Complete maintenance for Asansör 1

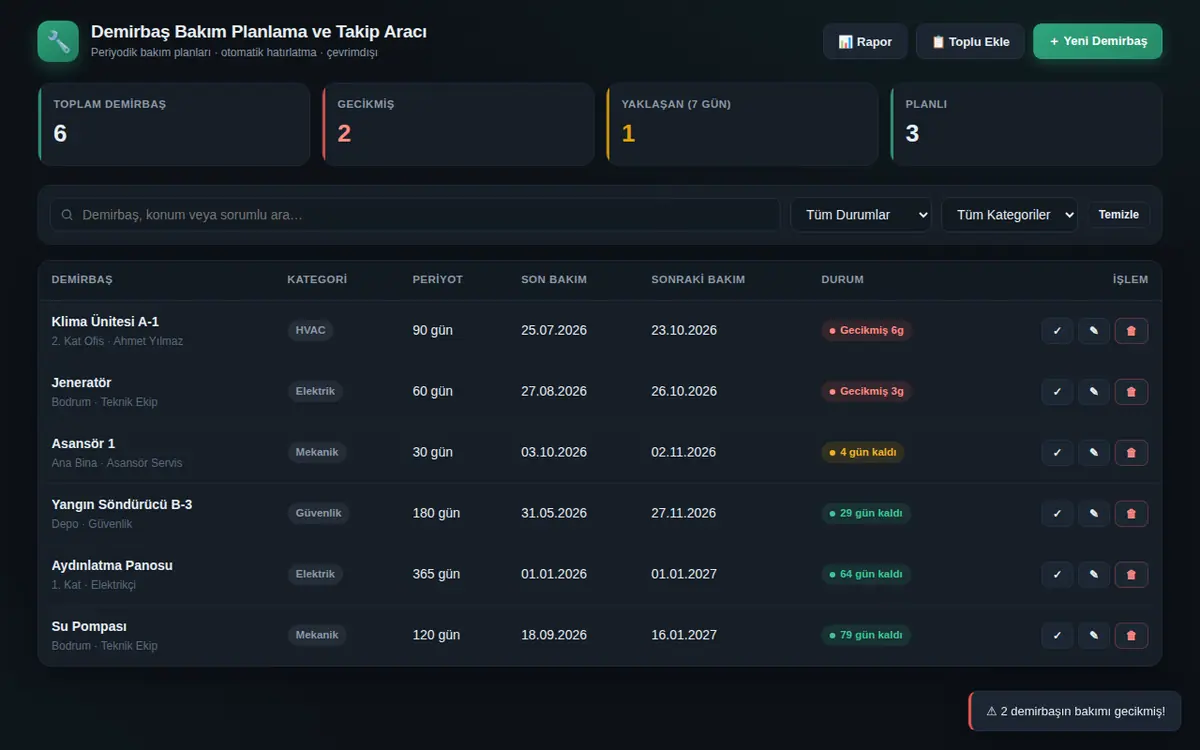[1057, 453]
